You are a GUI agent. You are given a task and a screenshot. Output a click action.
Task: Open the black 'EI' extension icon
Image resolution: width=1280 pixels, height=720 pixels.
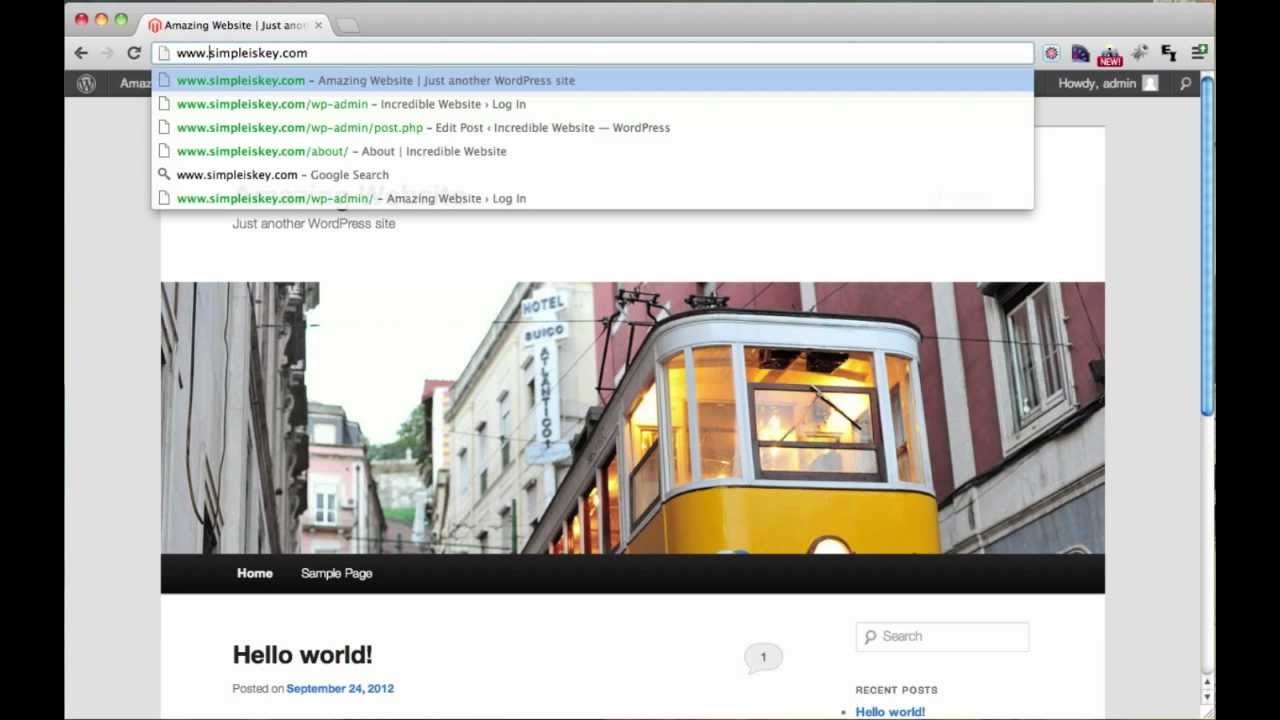click(1169, 53)
